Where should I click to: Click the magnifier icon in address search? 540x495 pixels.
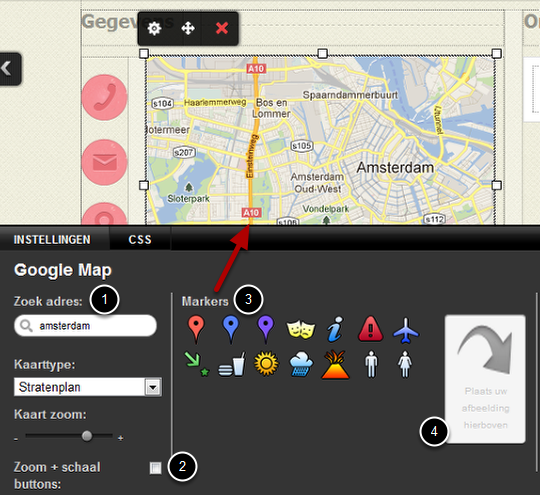click(26, 326)
